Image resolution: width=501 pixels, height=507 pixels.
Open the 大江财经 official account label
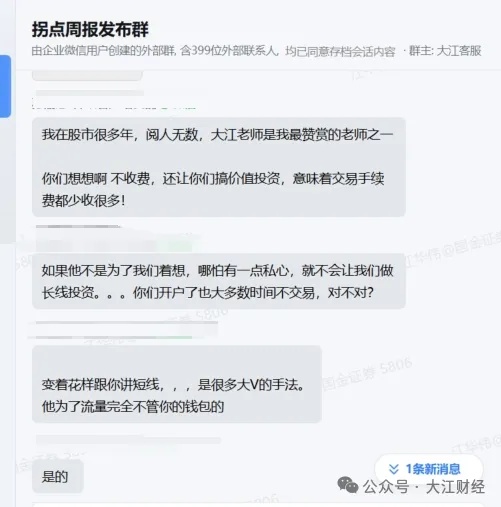click(x=455, y=487)
